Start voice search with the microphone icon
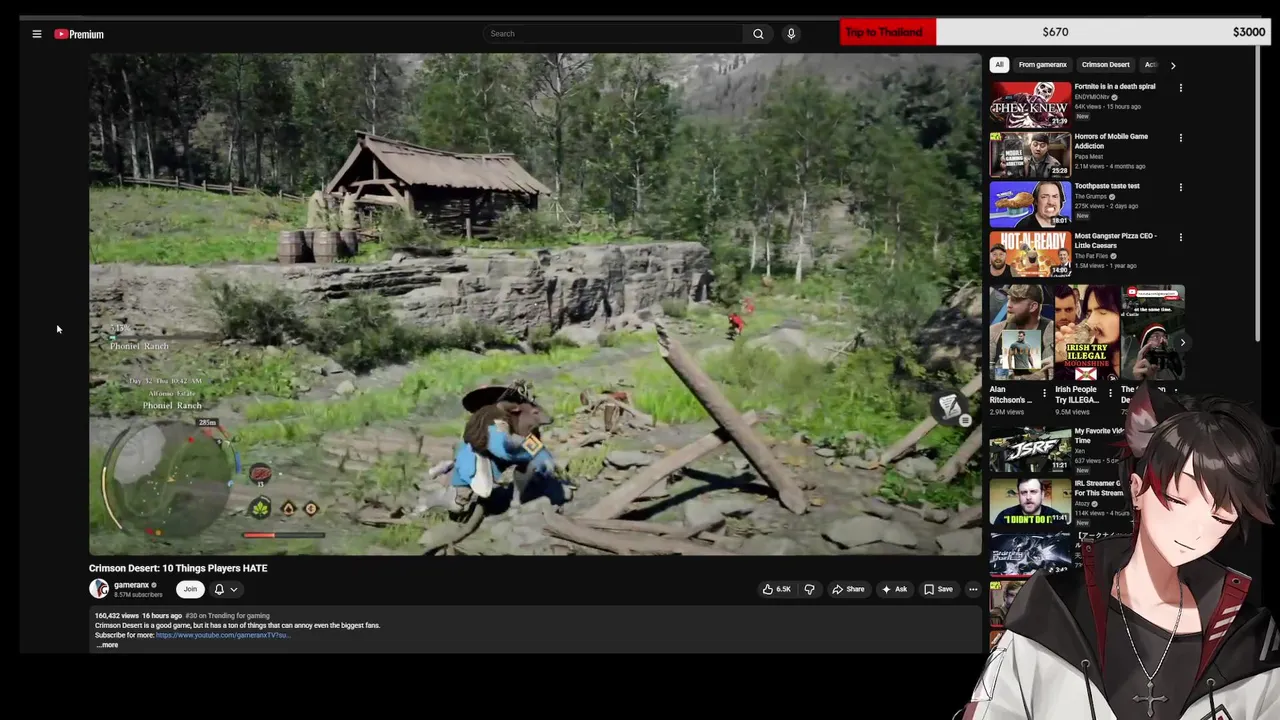1280x720 pixels. 791,34
